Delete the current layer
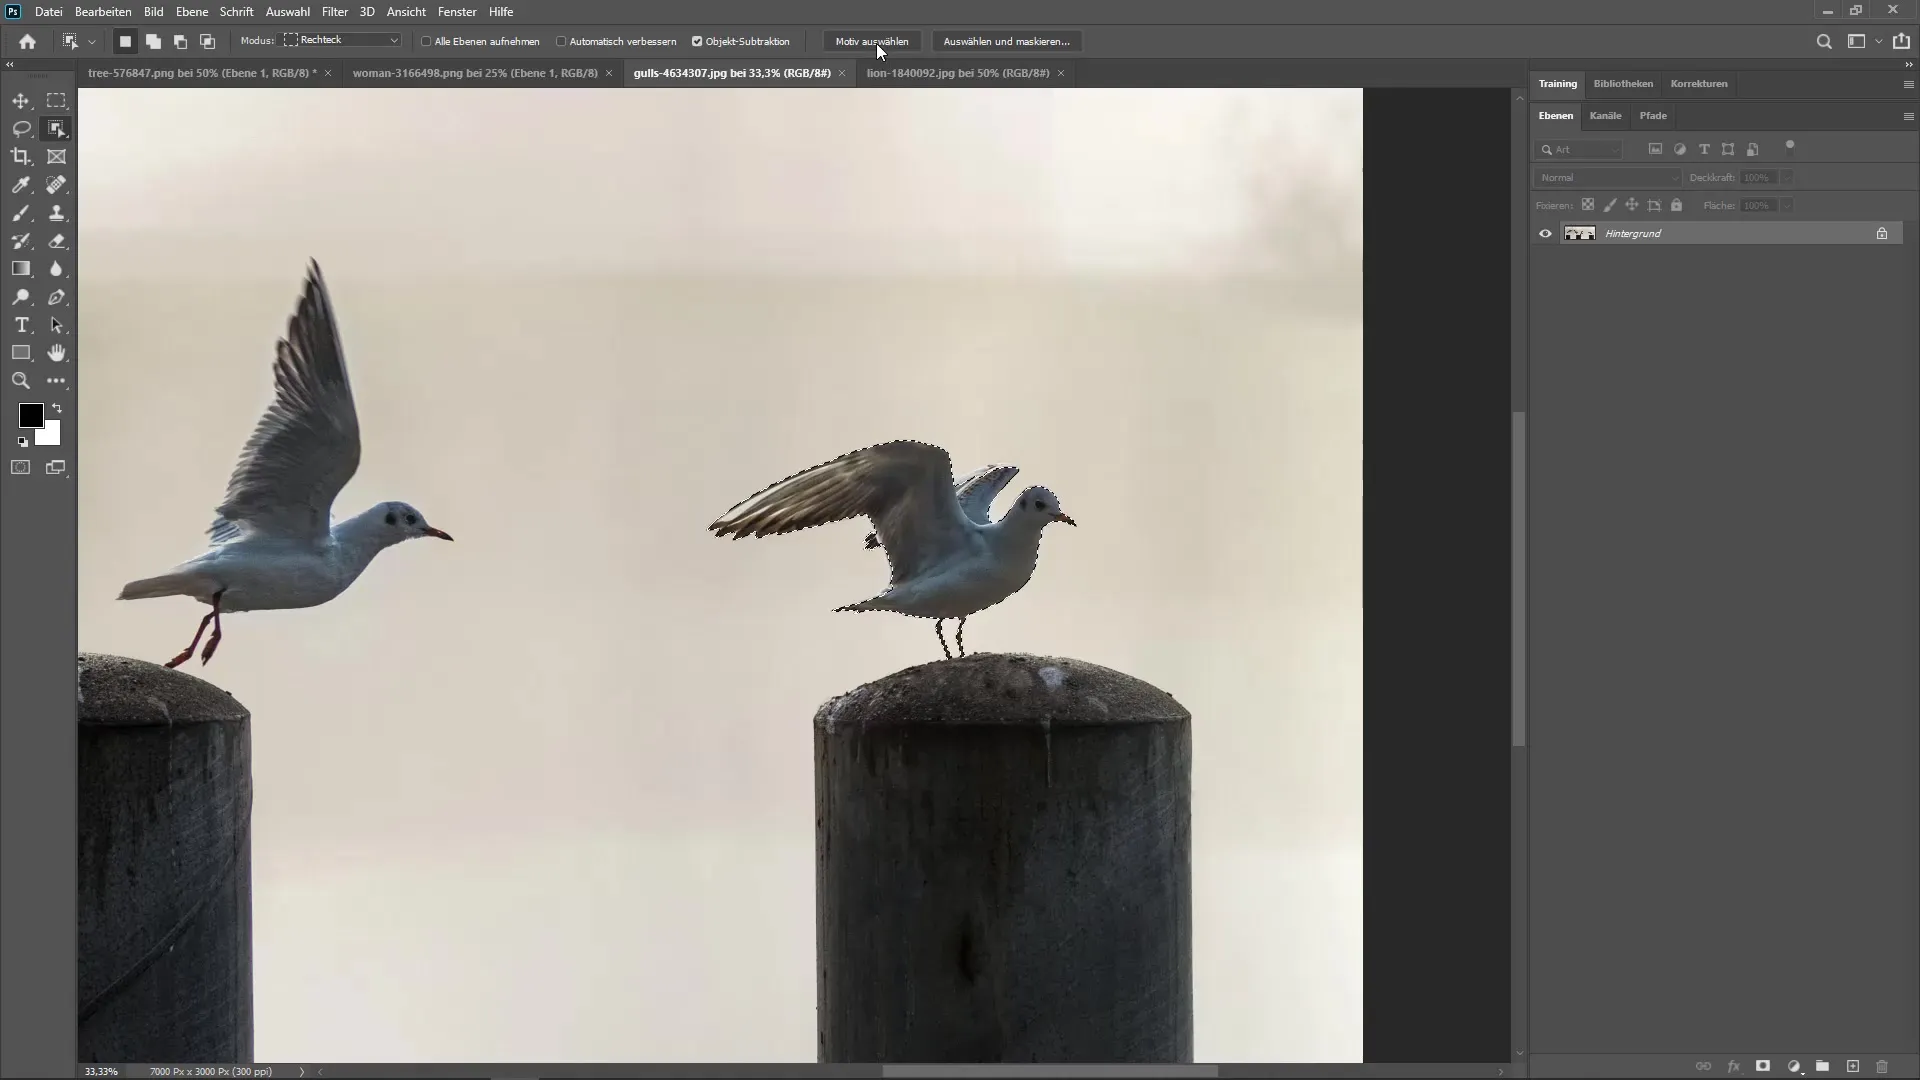The image size is (1920, 1080). [1882, 1066]
